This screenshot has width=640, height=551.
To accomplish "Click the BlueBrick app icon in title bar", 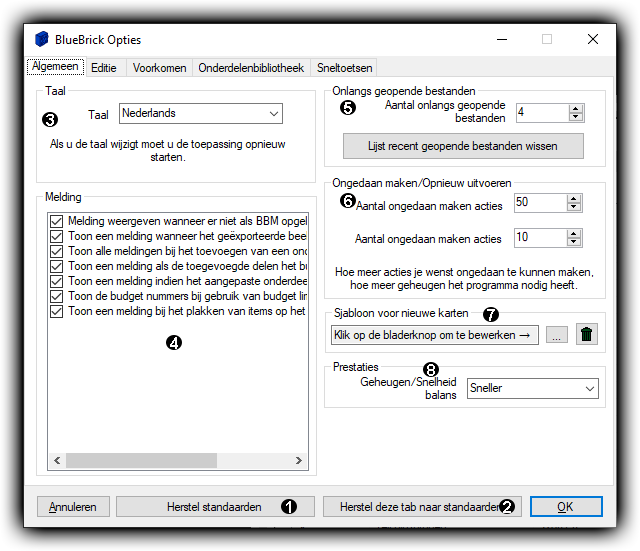I will [x=42, y=39].
